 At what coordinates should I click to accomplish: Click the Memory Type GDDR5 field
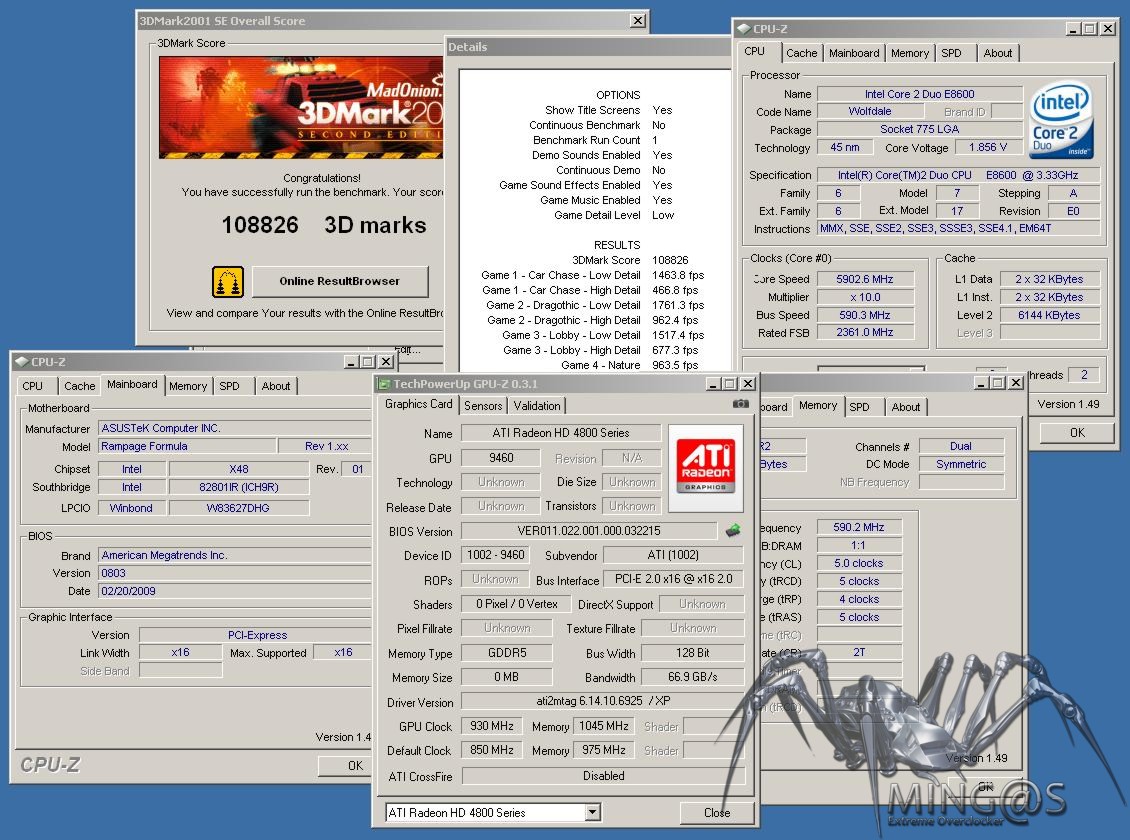tap(507, 653)
